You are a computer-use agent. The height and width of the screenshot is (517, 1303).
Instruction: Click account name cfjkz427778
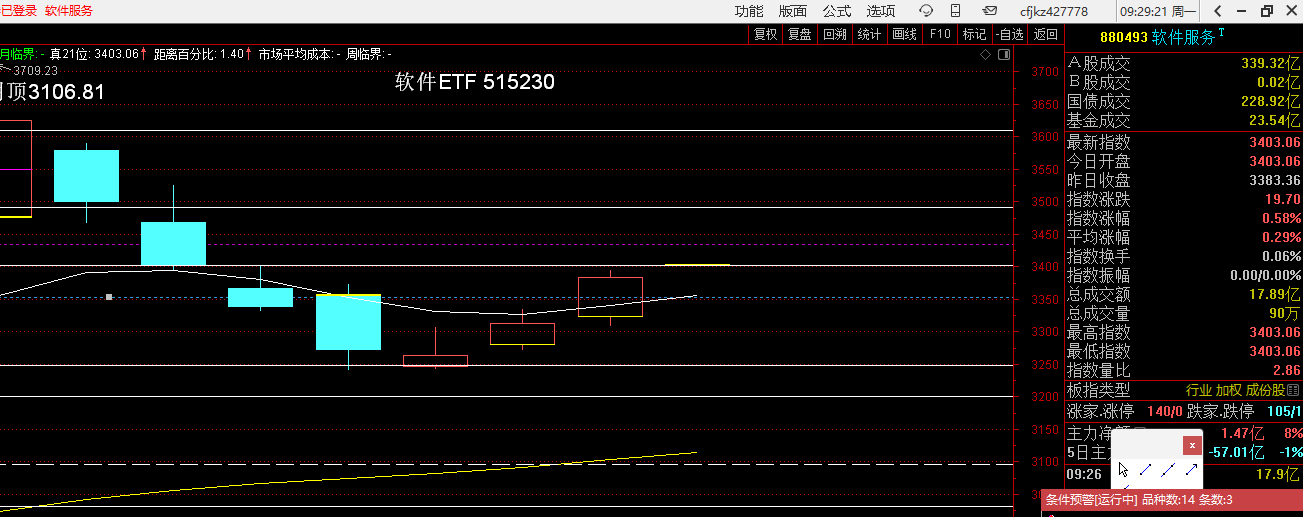coord(1054,11)
